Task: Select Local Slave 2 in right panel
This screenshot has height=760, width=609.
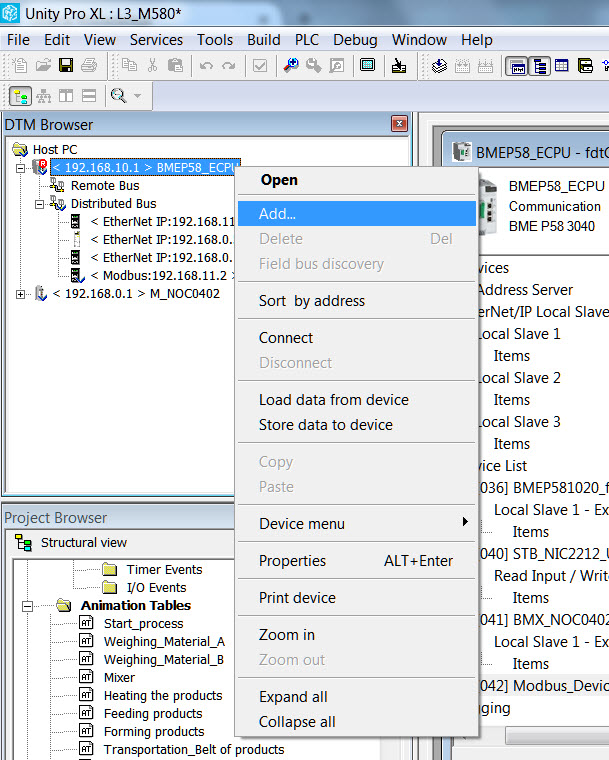Action: [519, 378]
